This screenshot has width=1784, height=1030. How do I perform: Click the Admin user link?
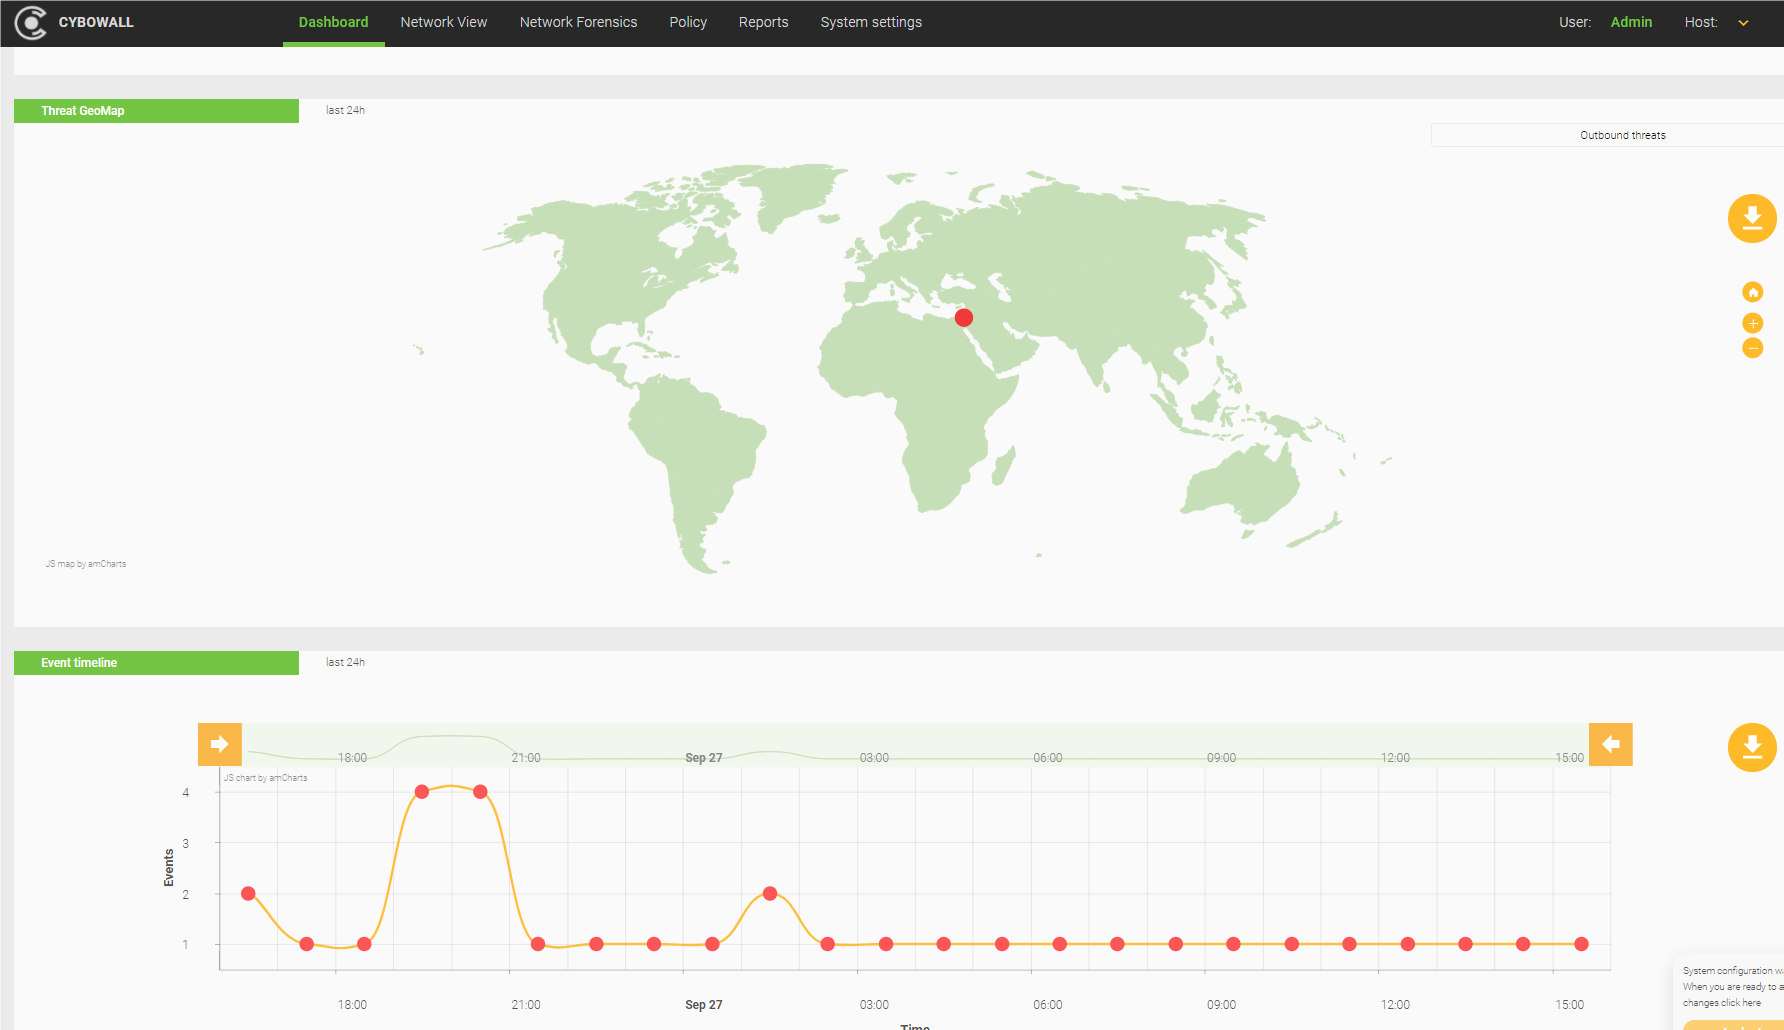1631,22
